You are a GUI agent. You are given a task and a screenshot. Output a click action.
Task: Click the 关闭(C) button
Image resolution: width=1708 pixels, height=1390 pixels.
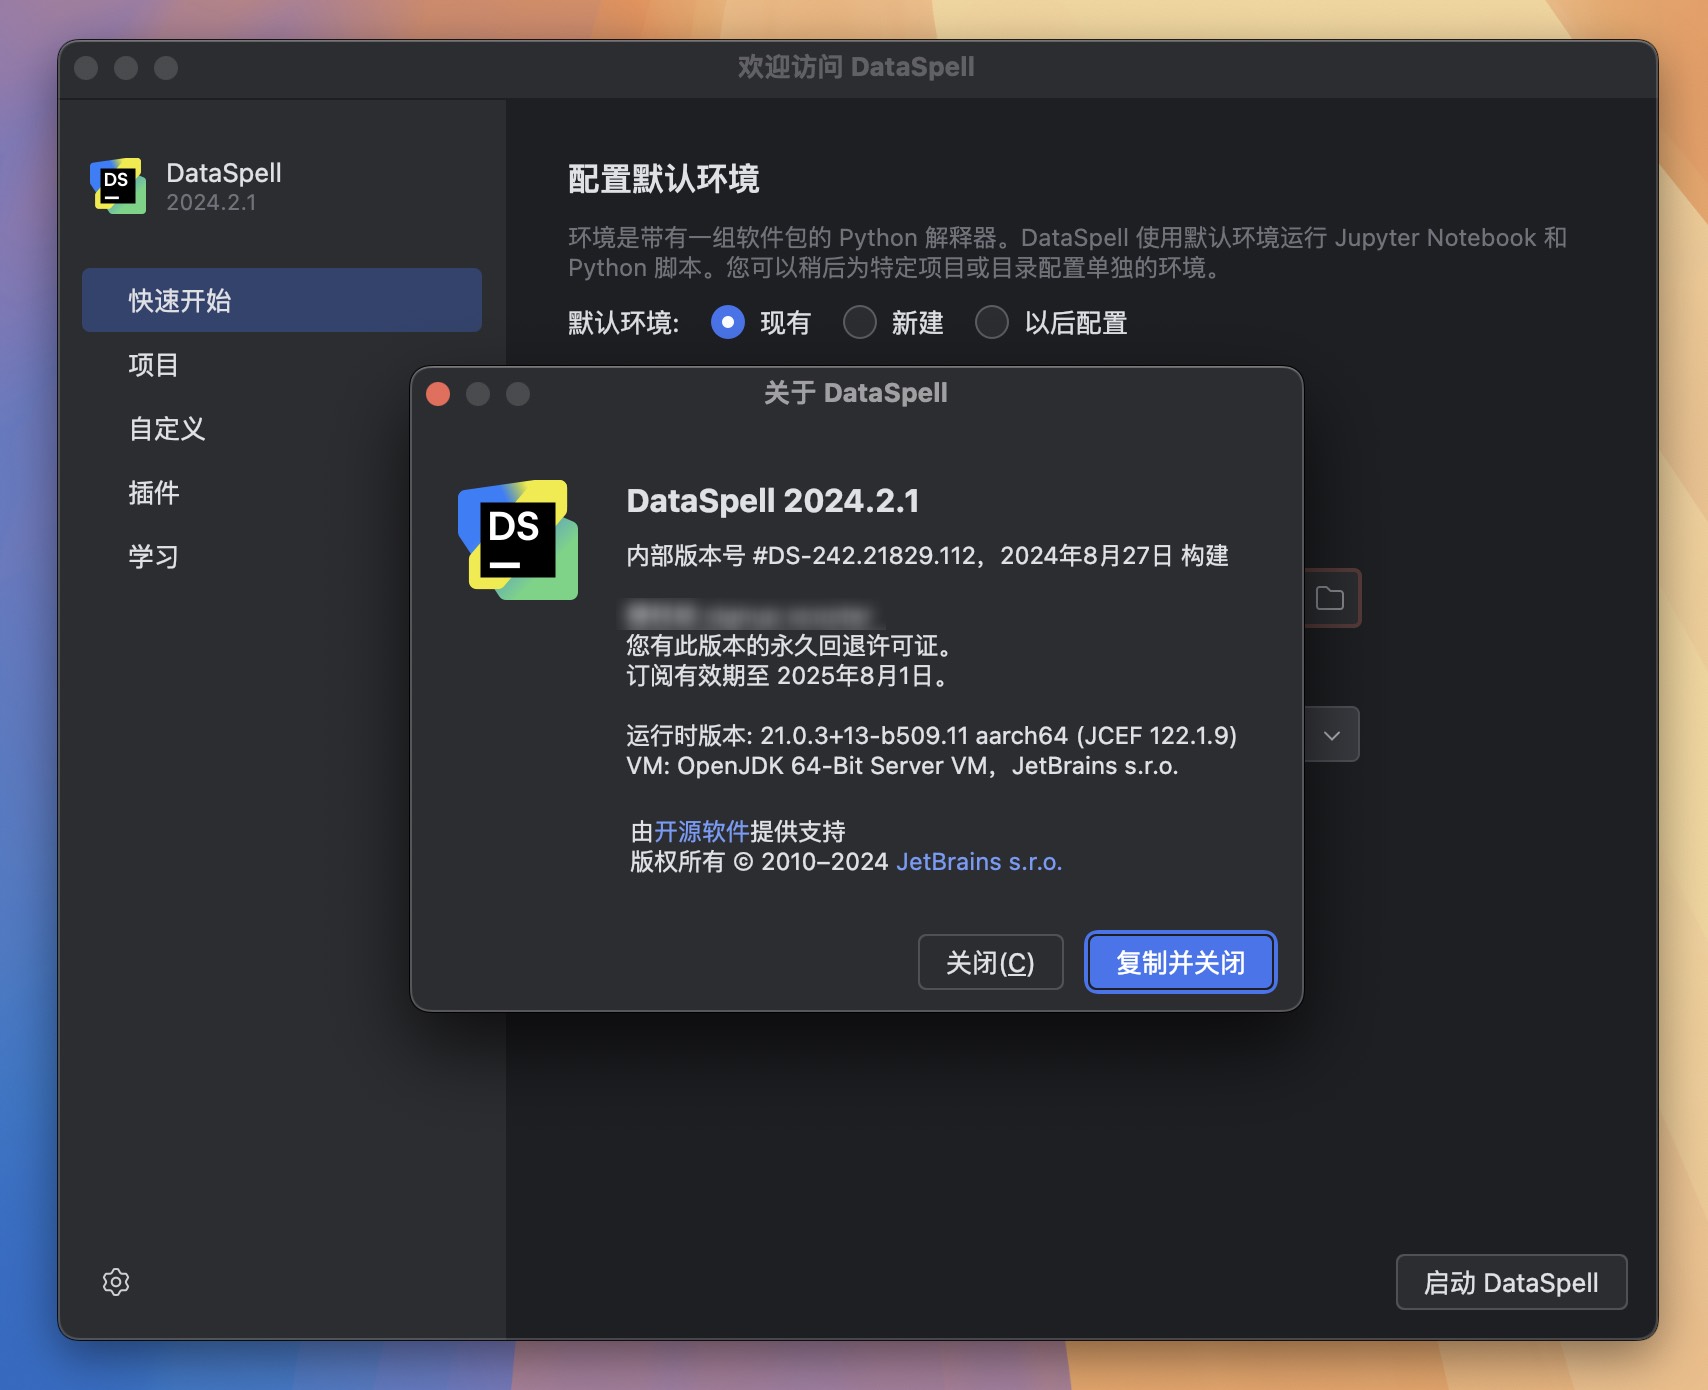(990, 962)
